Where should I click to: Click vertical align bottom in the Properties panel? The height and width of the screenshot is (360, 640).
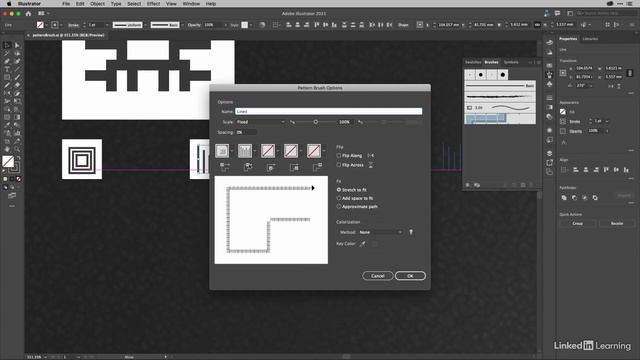tap(627, 170)
